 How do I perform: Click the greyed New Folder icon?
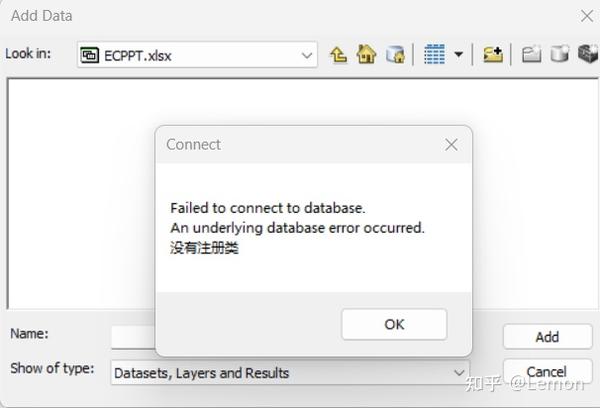click(x=532, y=54)
